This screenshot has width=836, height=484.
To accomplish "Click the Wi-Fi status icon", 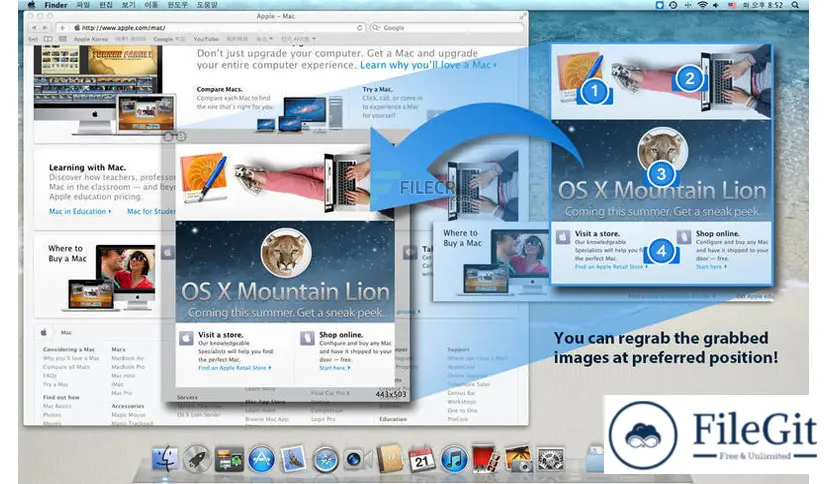I will pos(702,5).
